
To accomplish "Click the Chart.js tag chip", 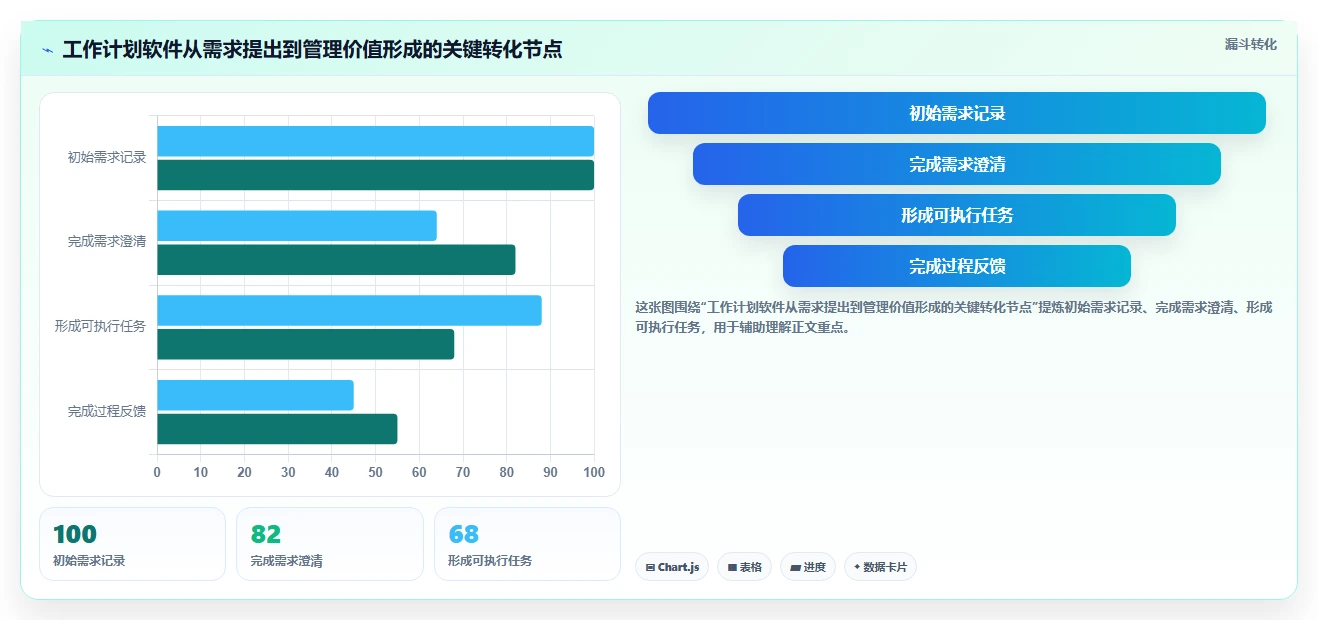I will 672,567.
